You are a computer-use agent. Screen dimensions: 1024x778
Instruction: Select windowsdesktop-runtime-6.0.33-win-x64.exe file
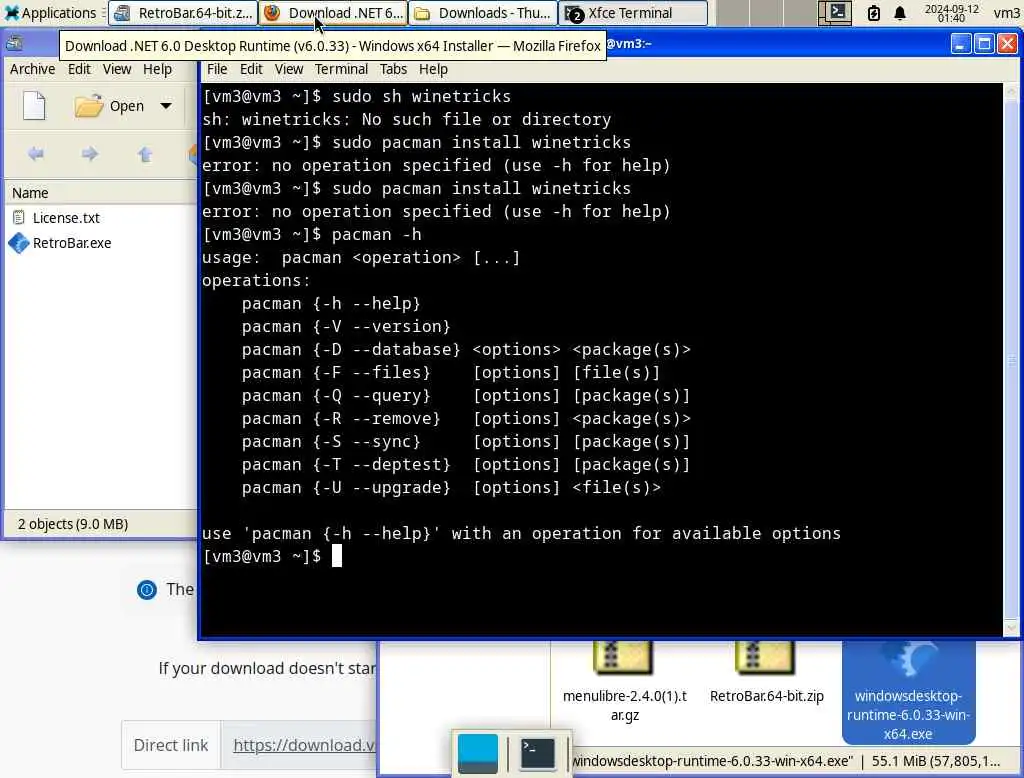[908, 692]
